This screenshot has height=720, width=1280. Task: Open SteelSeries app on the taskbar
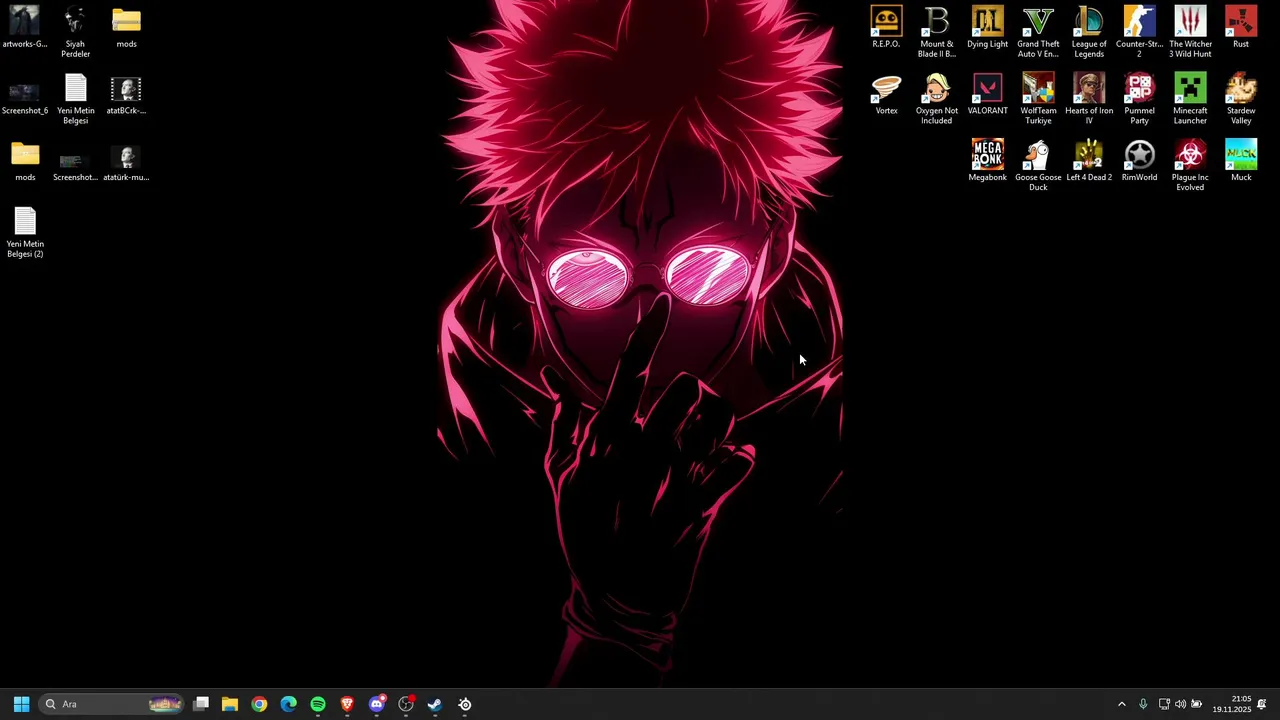point(465,704)
